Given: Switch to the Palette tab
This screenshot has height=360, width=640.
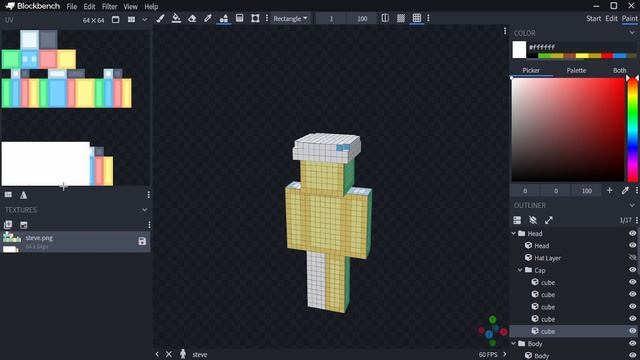Looking at the screenshot, I should 576,70.
